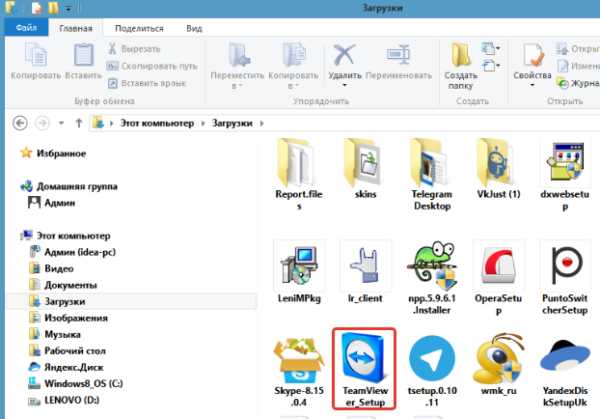Open the Переместить в dropdown
Viewport: 600px width, 419px height.
237,66
